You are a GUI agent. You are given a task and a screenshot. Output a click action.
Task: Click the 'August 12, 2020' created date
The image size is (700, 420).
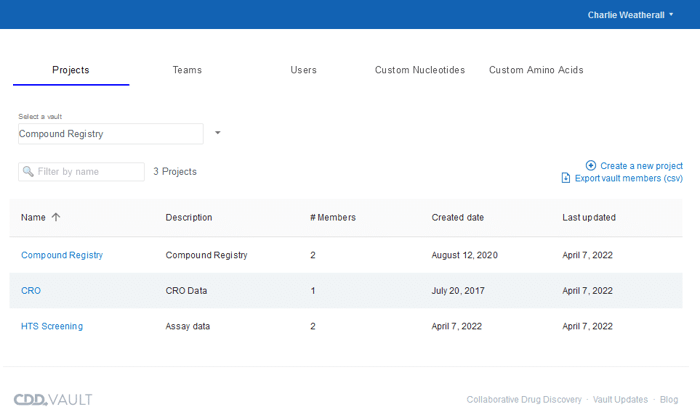pos(464,255)
